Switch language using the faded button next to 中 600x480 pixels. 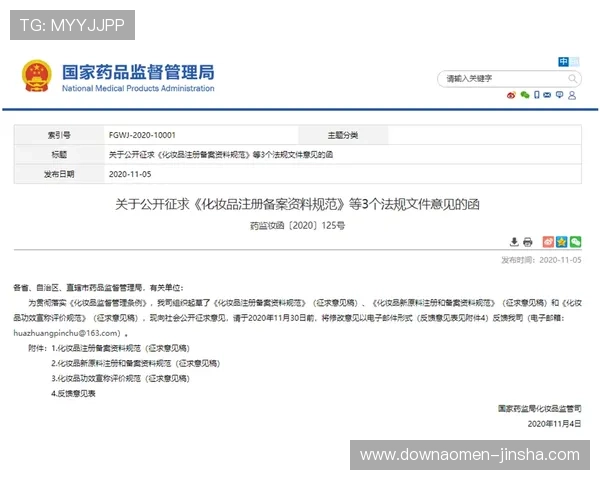[575, 62]
